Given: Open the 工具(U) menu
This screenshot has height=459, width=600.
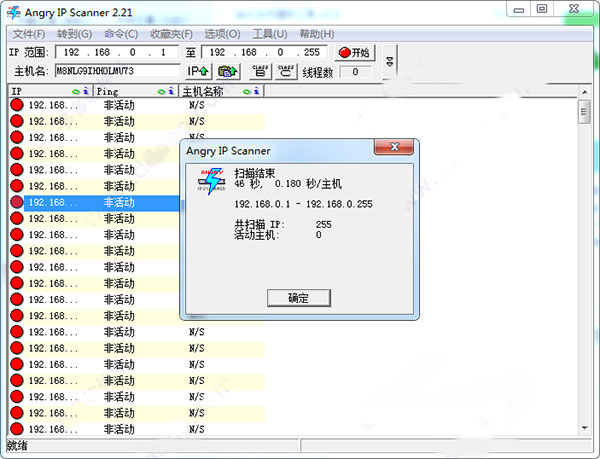Looking at the screenshot, I should [x=269, y=33].
